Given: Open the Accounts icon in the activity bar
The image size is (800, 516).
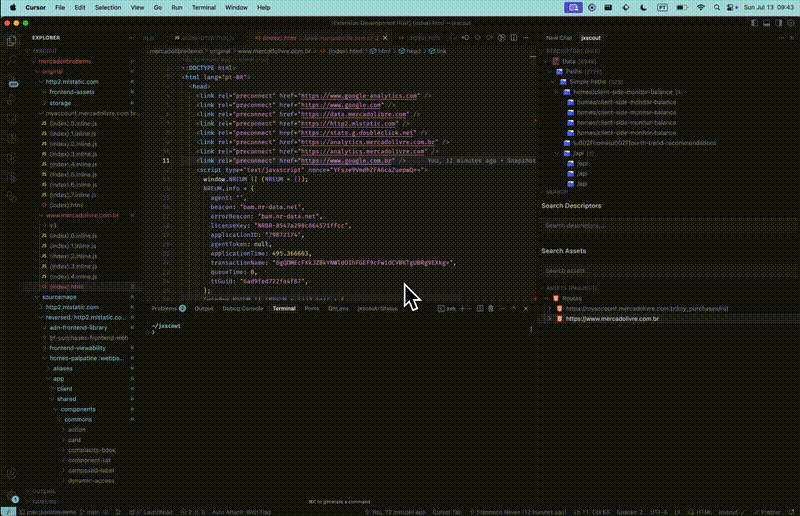Looking at the screenshot, I should pos(11,474).
